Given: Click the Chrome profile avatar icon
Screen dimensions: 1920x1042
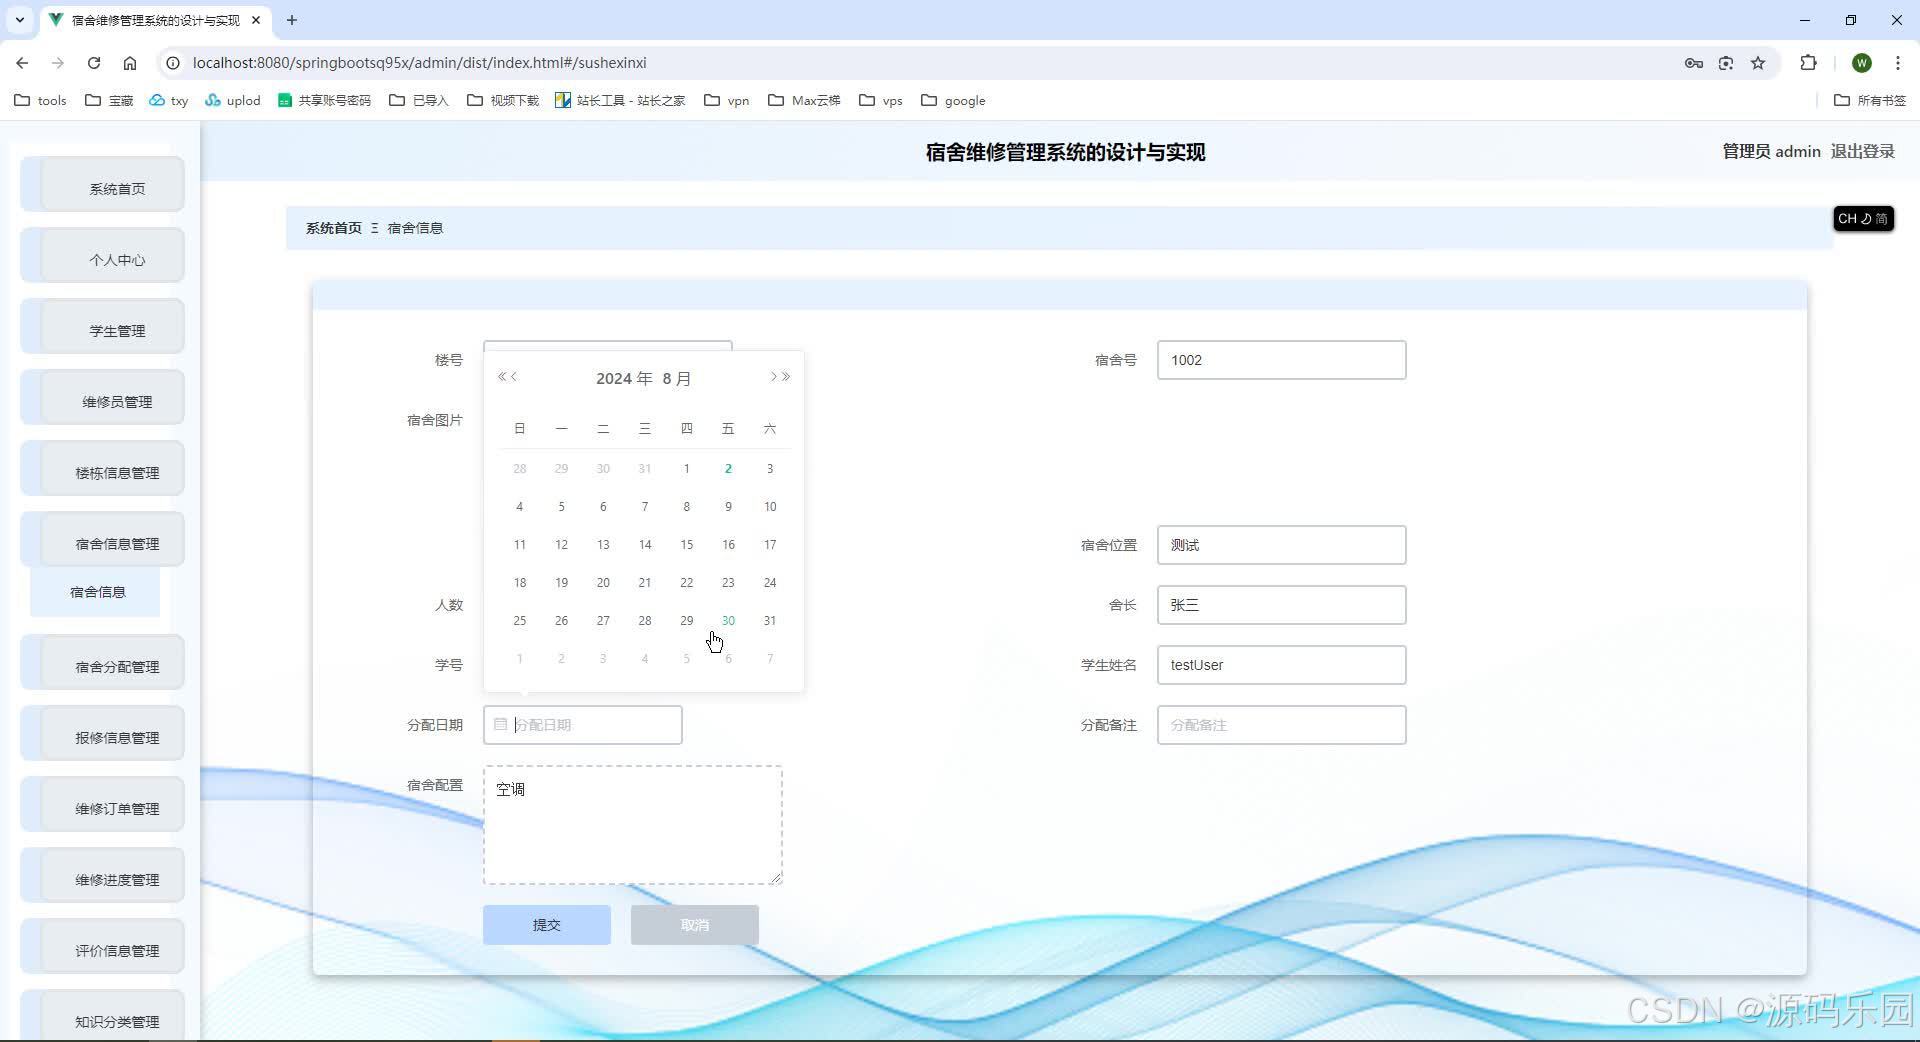Looking at the screenshot, I should coord(1861,62).
